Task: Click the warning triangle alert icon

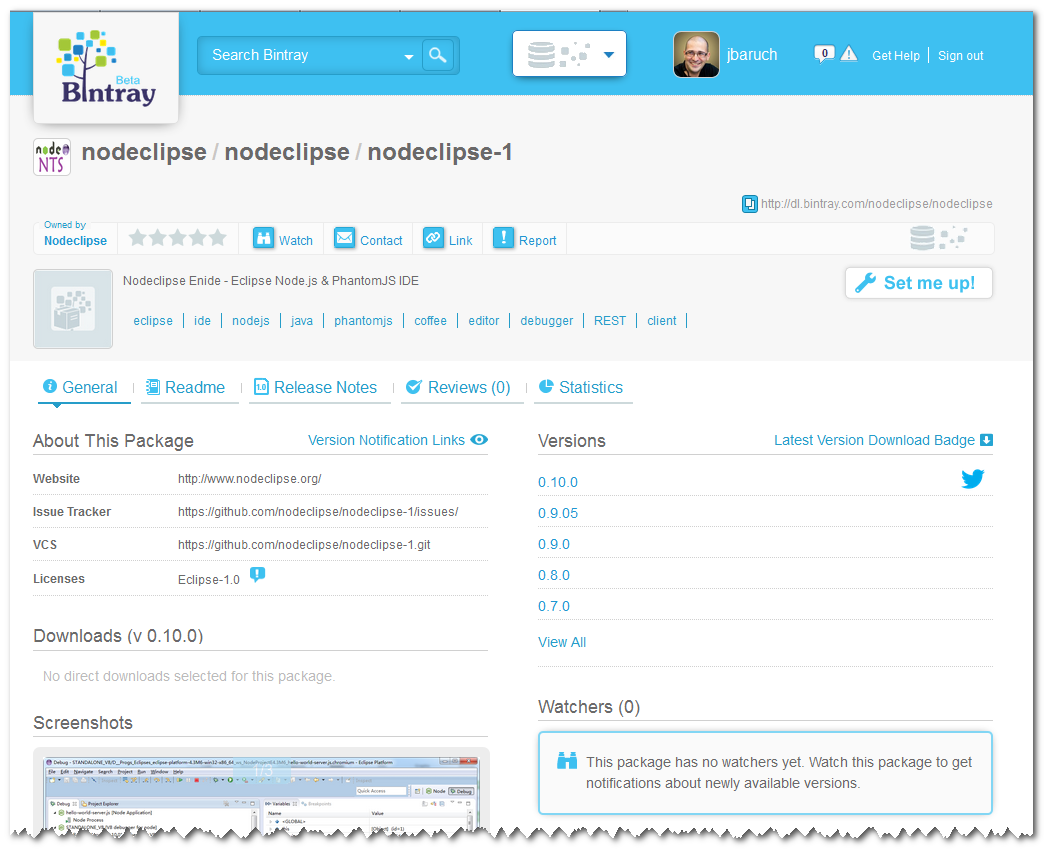Action: click(849, 55)
